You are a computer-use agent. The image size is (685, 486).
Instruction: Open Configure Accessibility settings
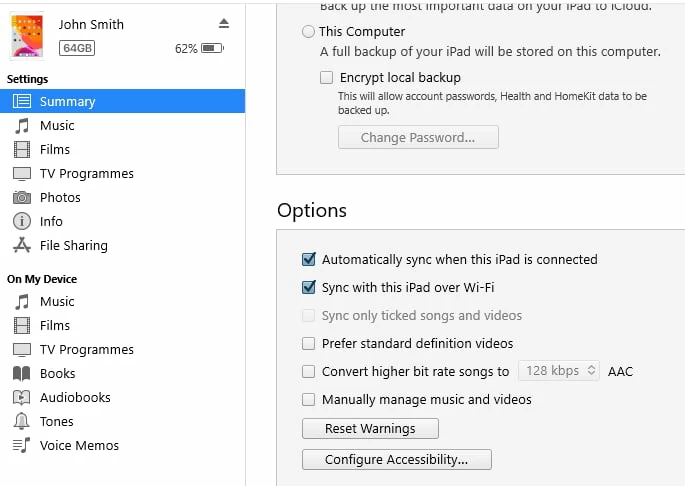[x=396, y=460]
